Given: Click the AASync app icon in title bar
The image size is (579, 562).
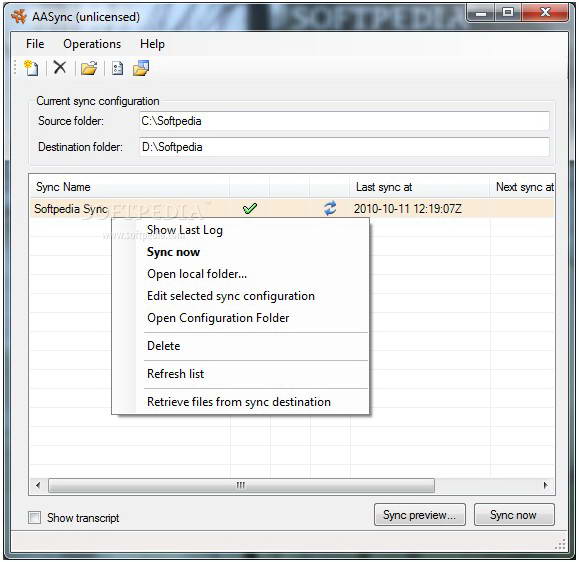Looking at the screenshot, I should [19, 17].
